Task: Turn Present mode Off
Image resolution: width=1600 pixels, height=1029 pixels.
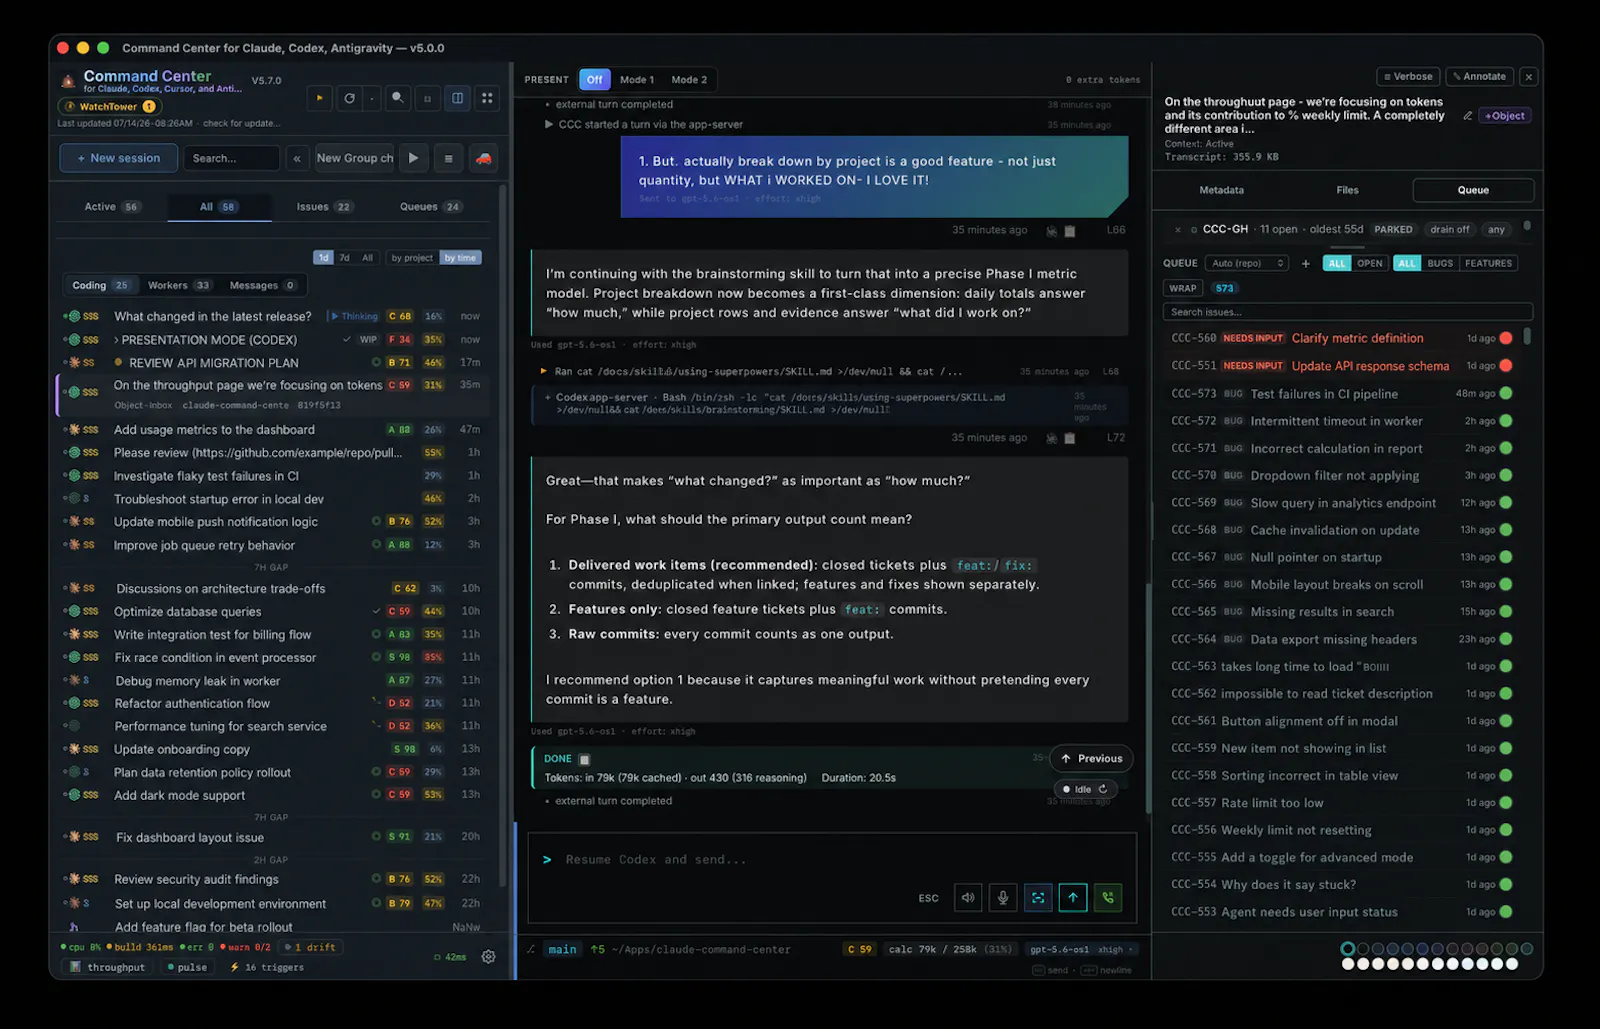Action: pos(594,80)
